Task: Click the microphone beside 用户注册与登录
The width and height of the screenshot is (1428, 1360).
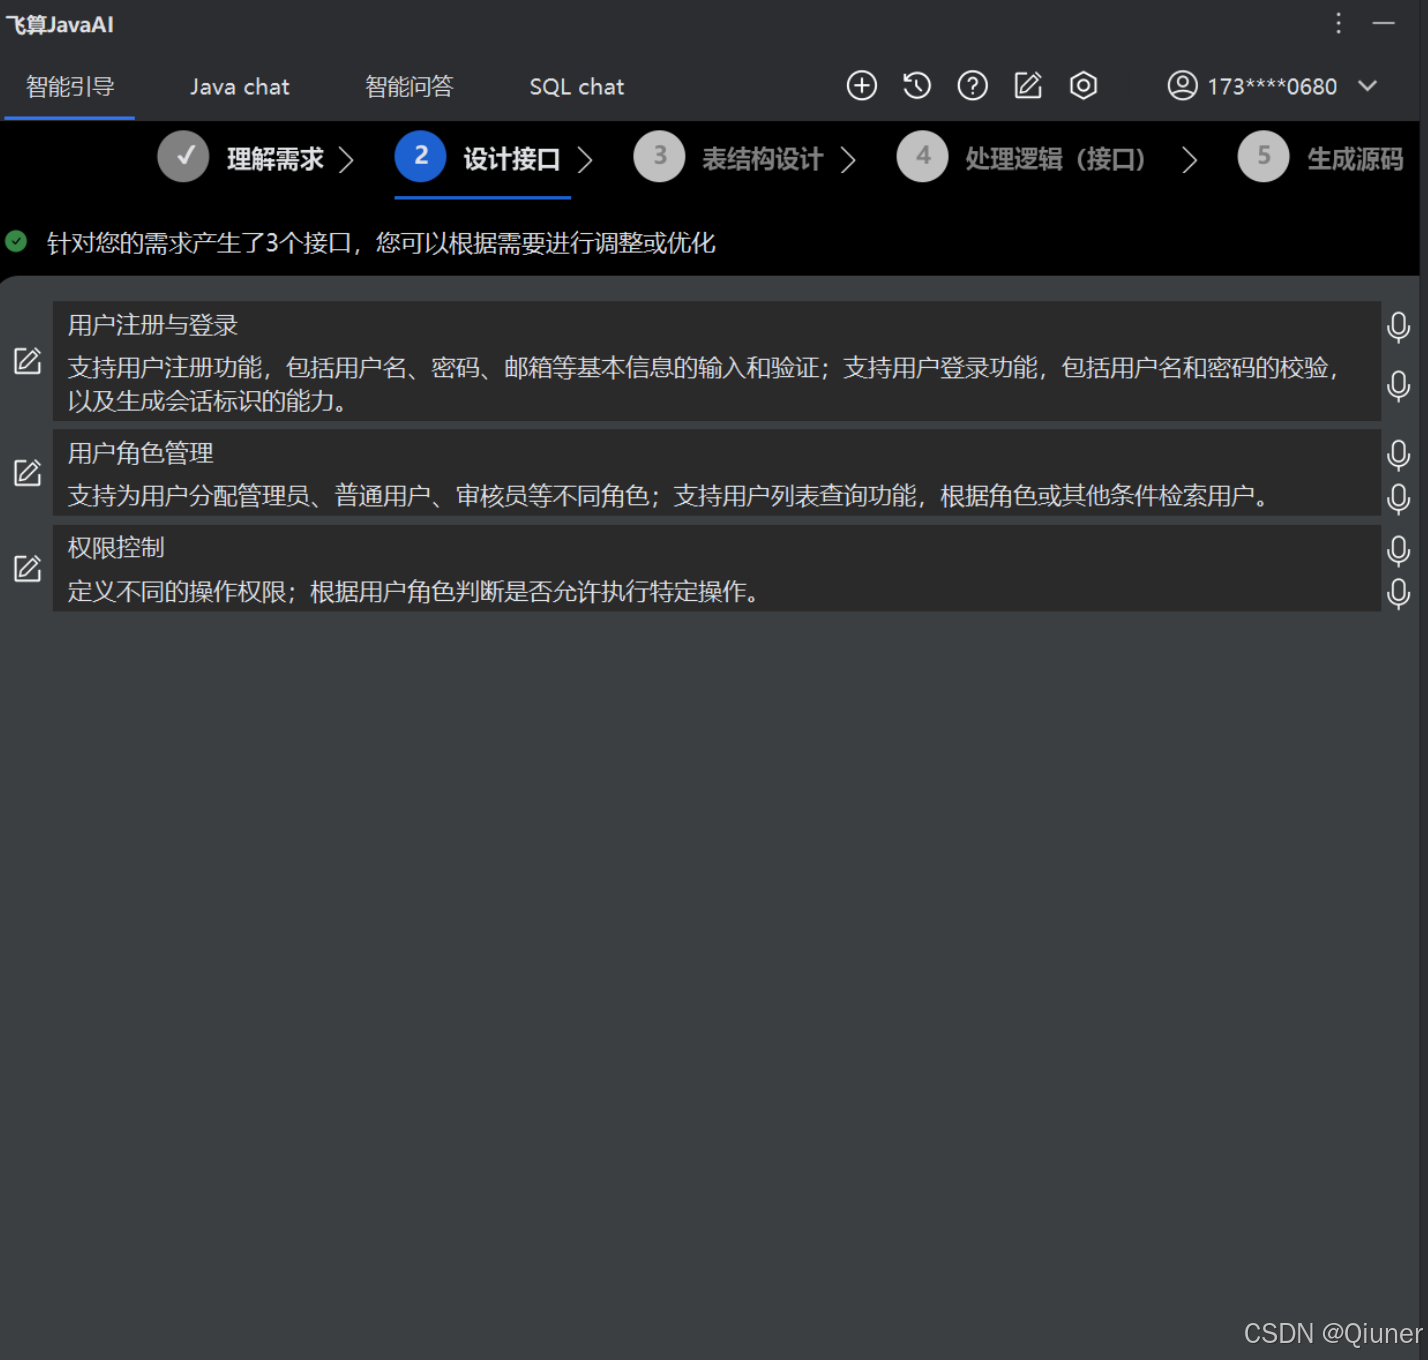Action: coord(1398,327)
